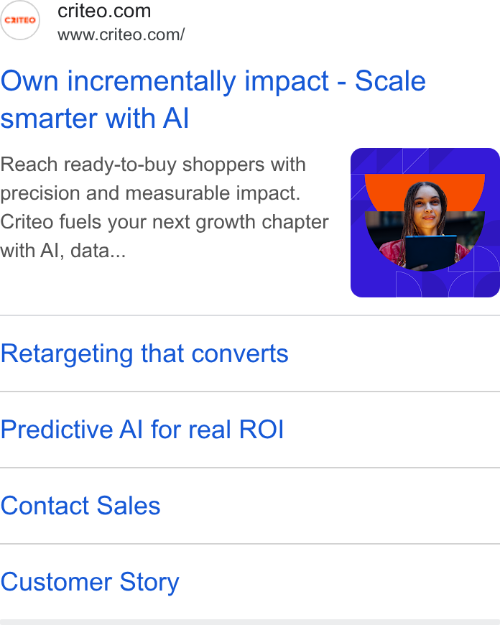Click the Criteo round logo icon
Screen dimensions: 500x625
pos(20,20)
